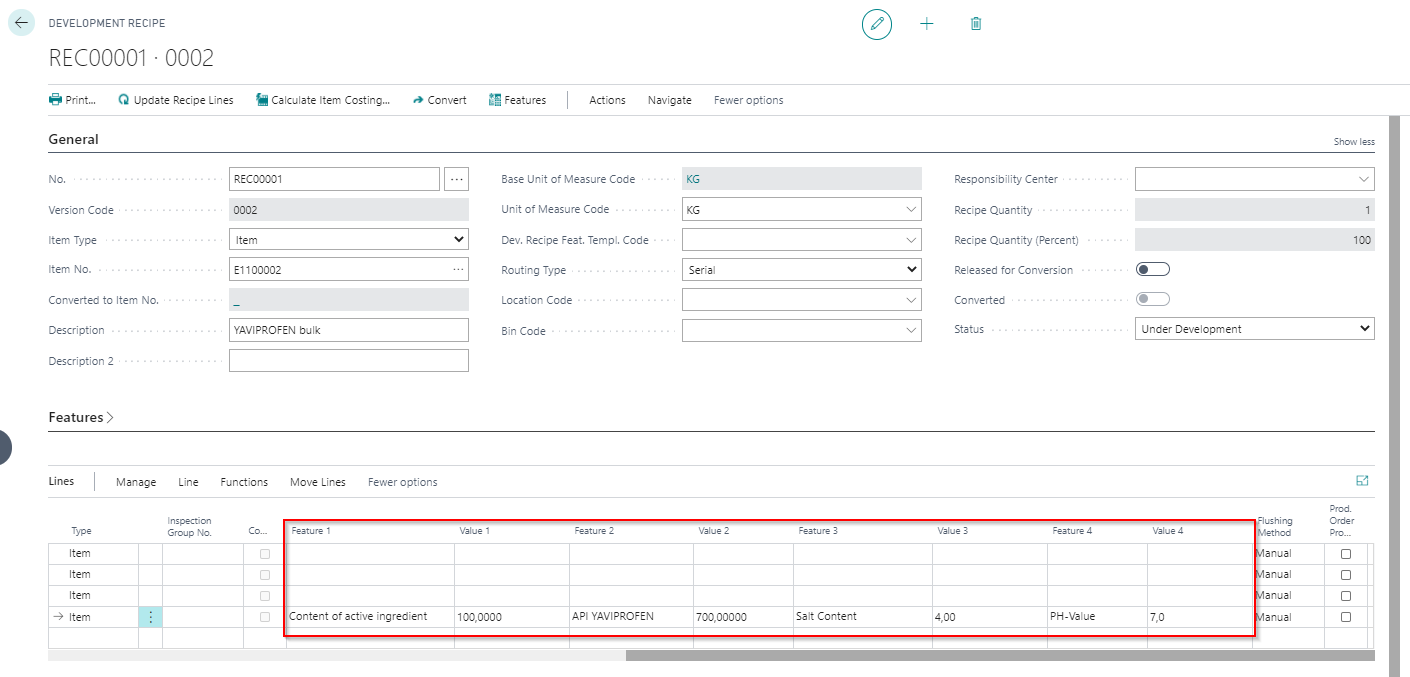Open the Move Lines menu
This screenshot has height=677, width=1410.
(318, 482)
